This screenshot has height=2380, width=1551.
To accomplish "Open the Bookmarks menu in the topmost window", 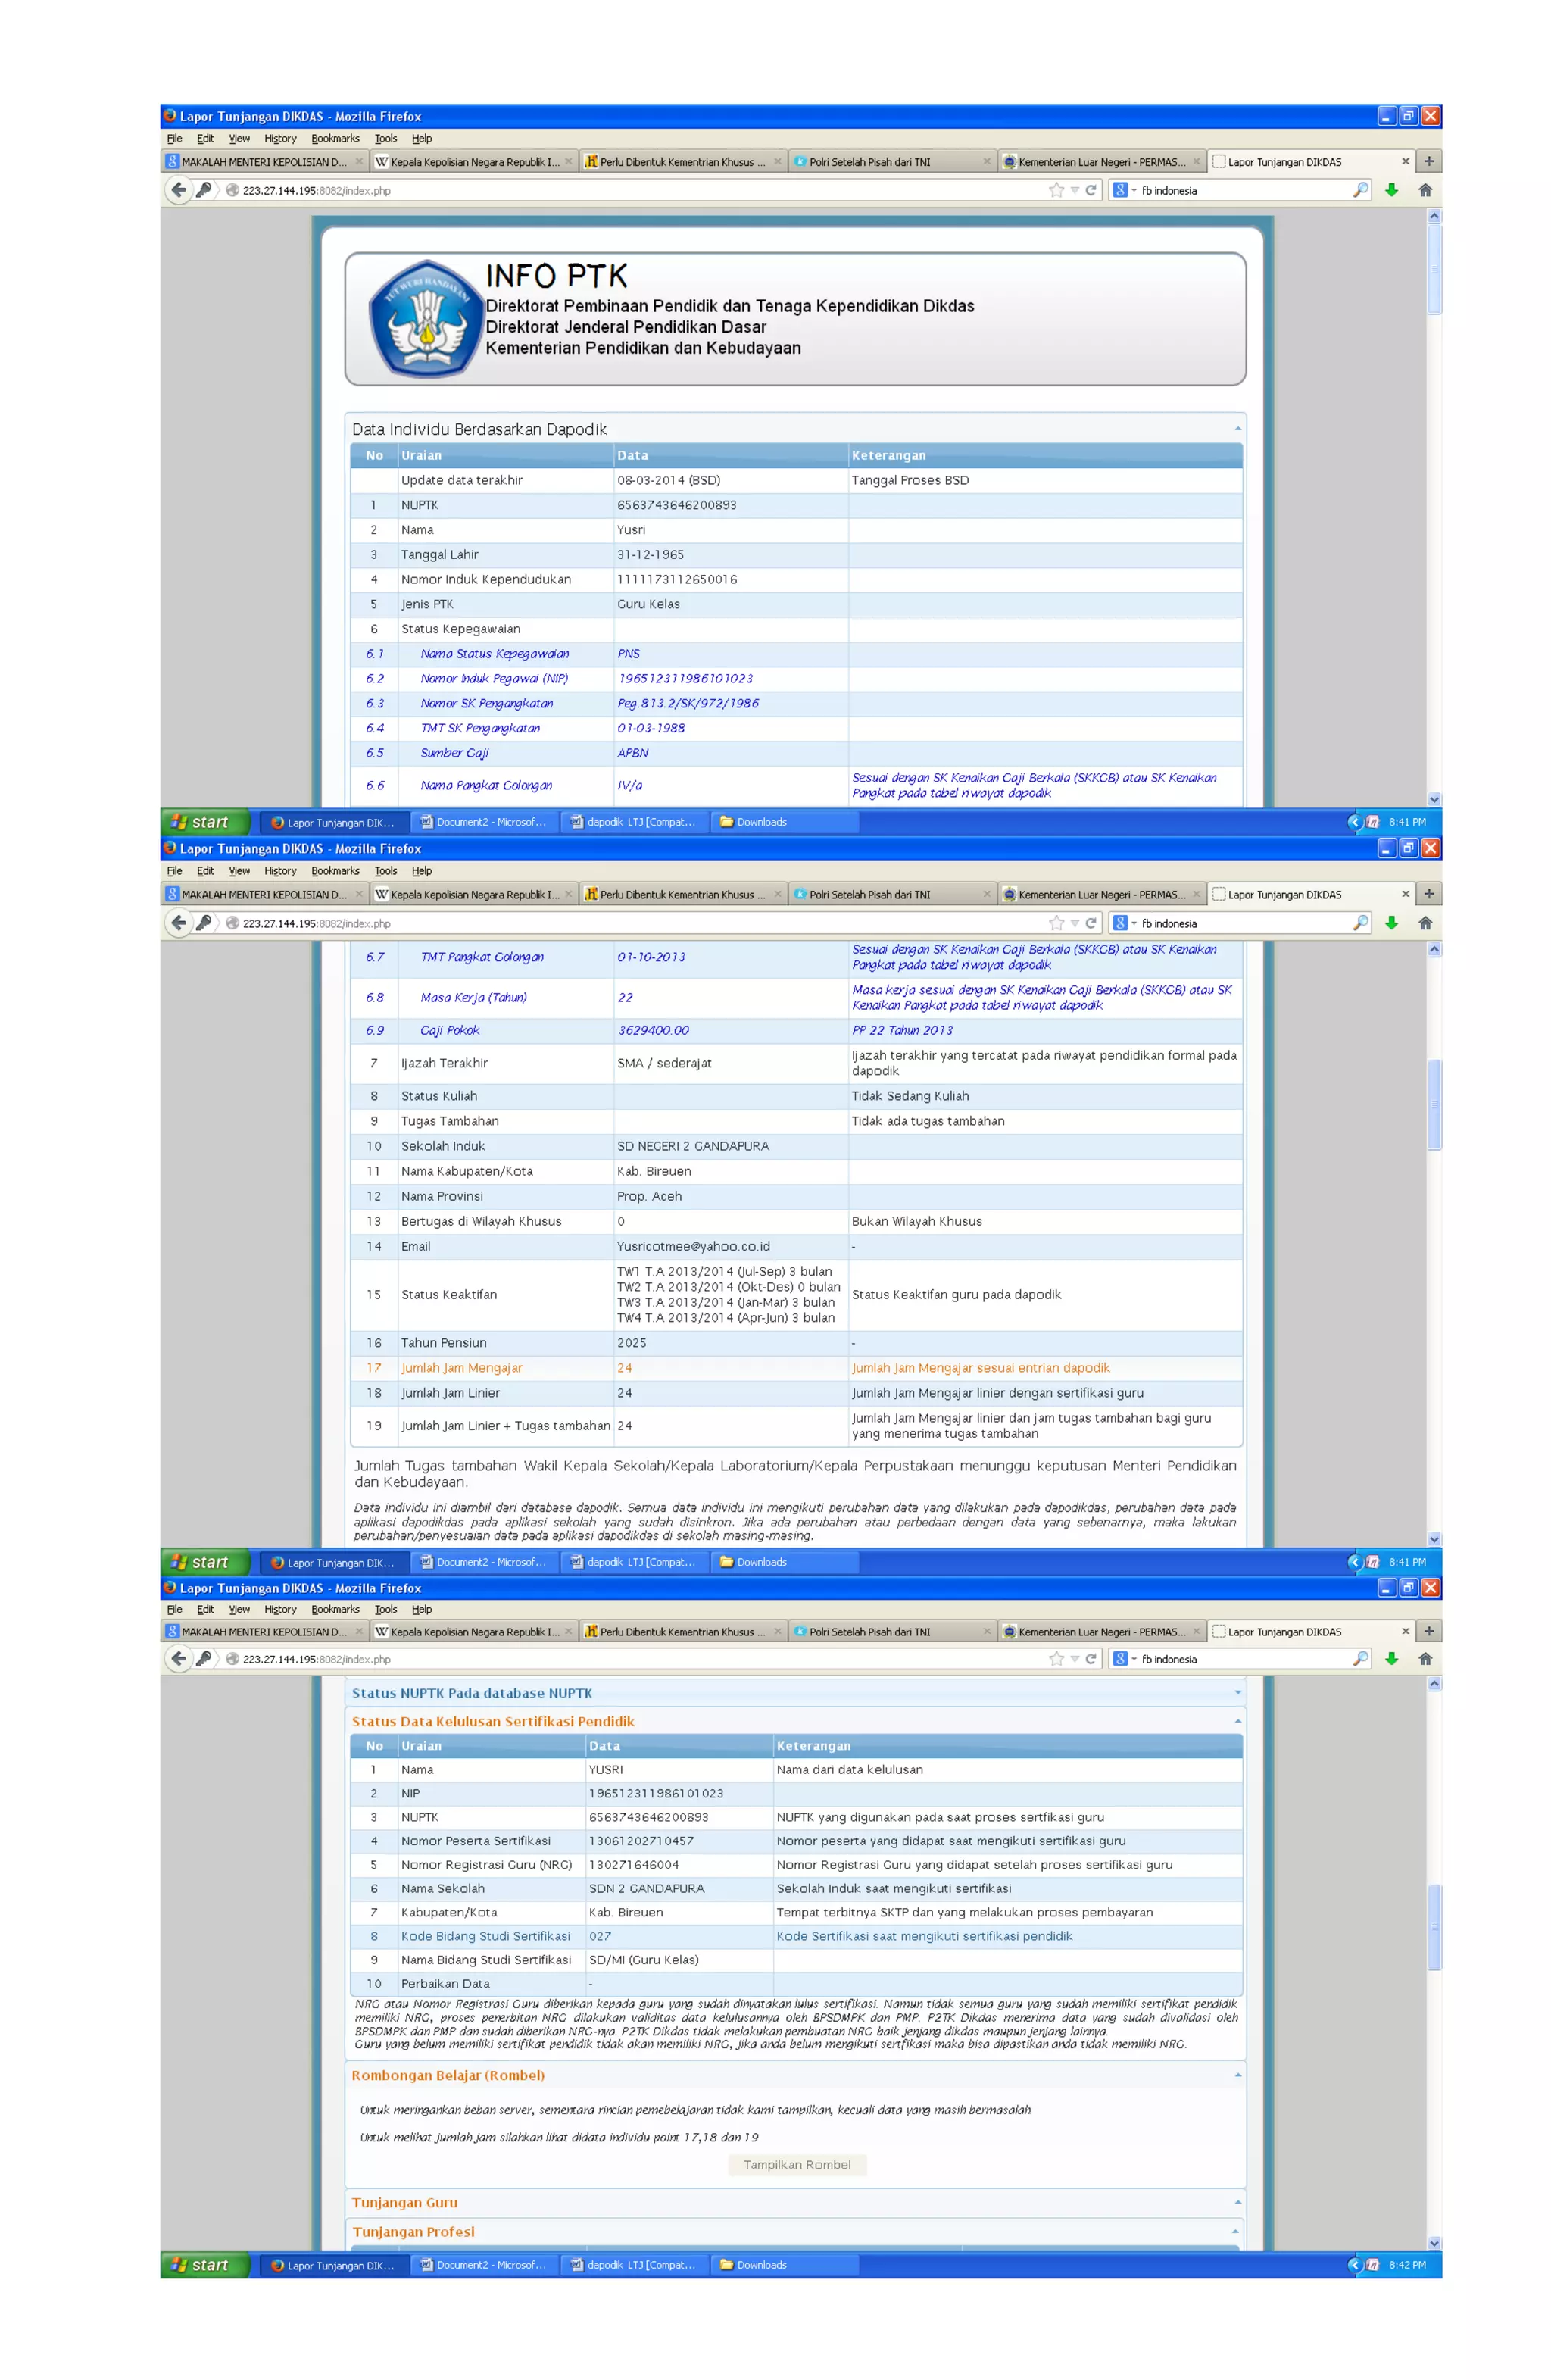I will point(335,139).
